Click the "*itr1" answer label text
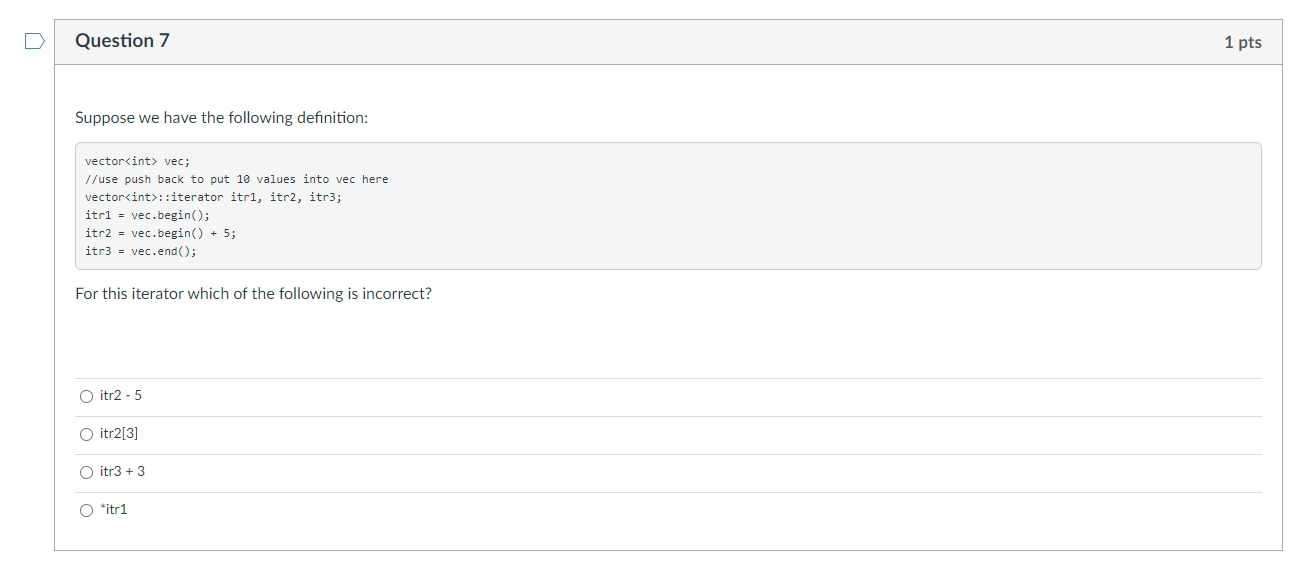Image resolution: width=1316 pixels, height=581 pixels. click(x=114, y=510)
